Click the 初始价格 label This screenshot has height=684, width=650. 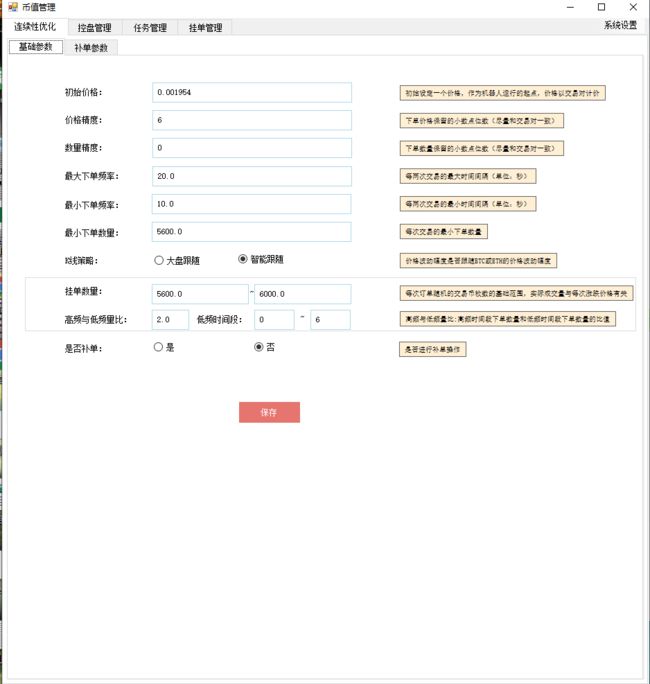(83, 92)
